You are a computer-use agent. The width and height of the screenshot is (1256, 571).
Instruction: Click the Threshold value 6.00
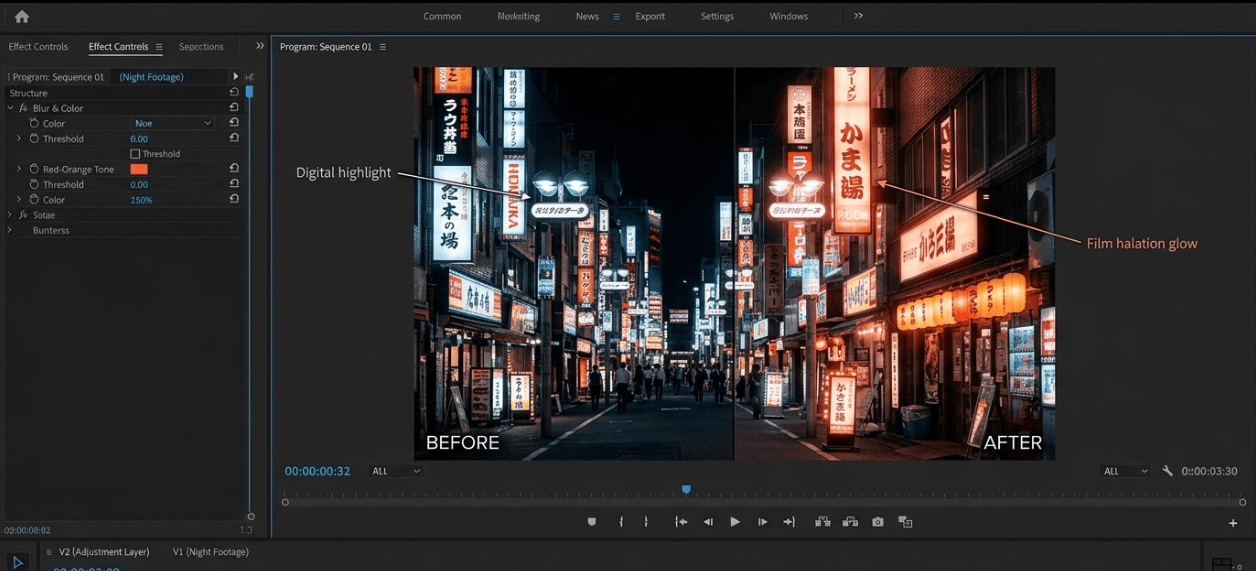point(139,139)
